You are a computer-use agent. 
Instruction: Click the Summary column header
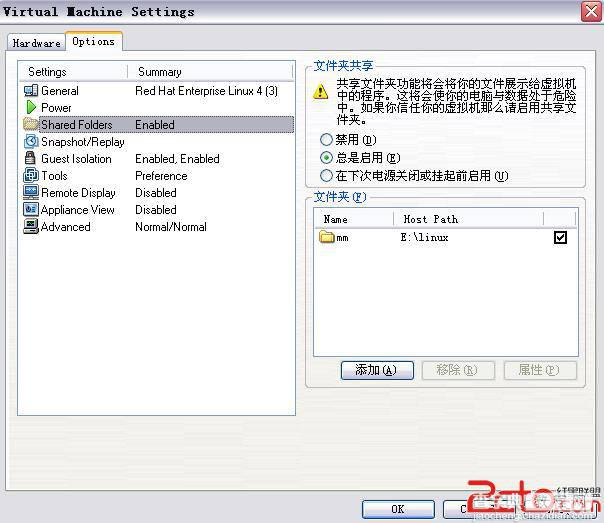(210, 72)
